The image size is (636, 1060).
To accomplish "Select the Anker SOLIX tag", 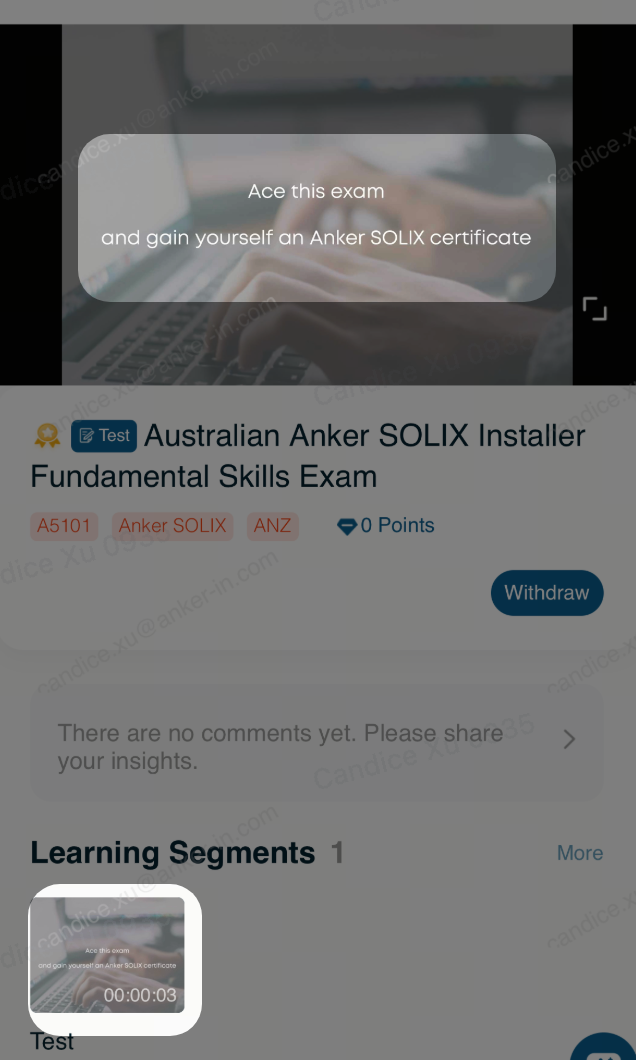I will tap(172, 526).
